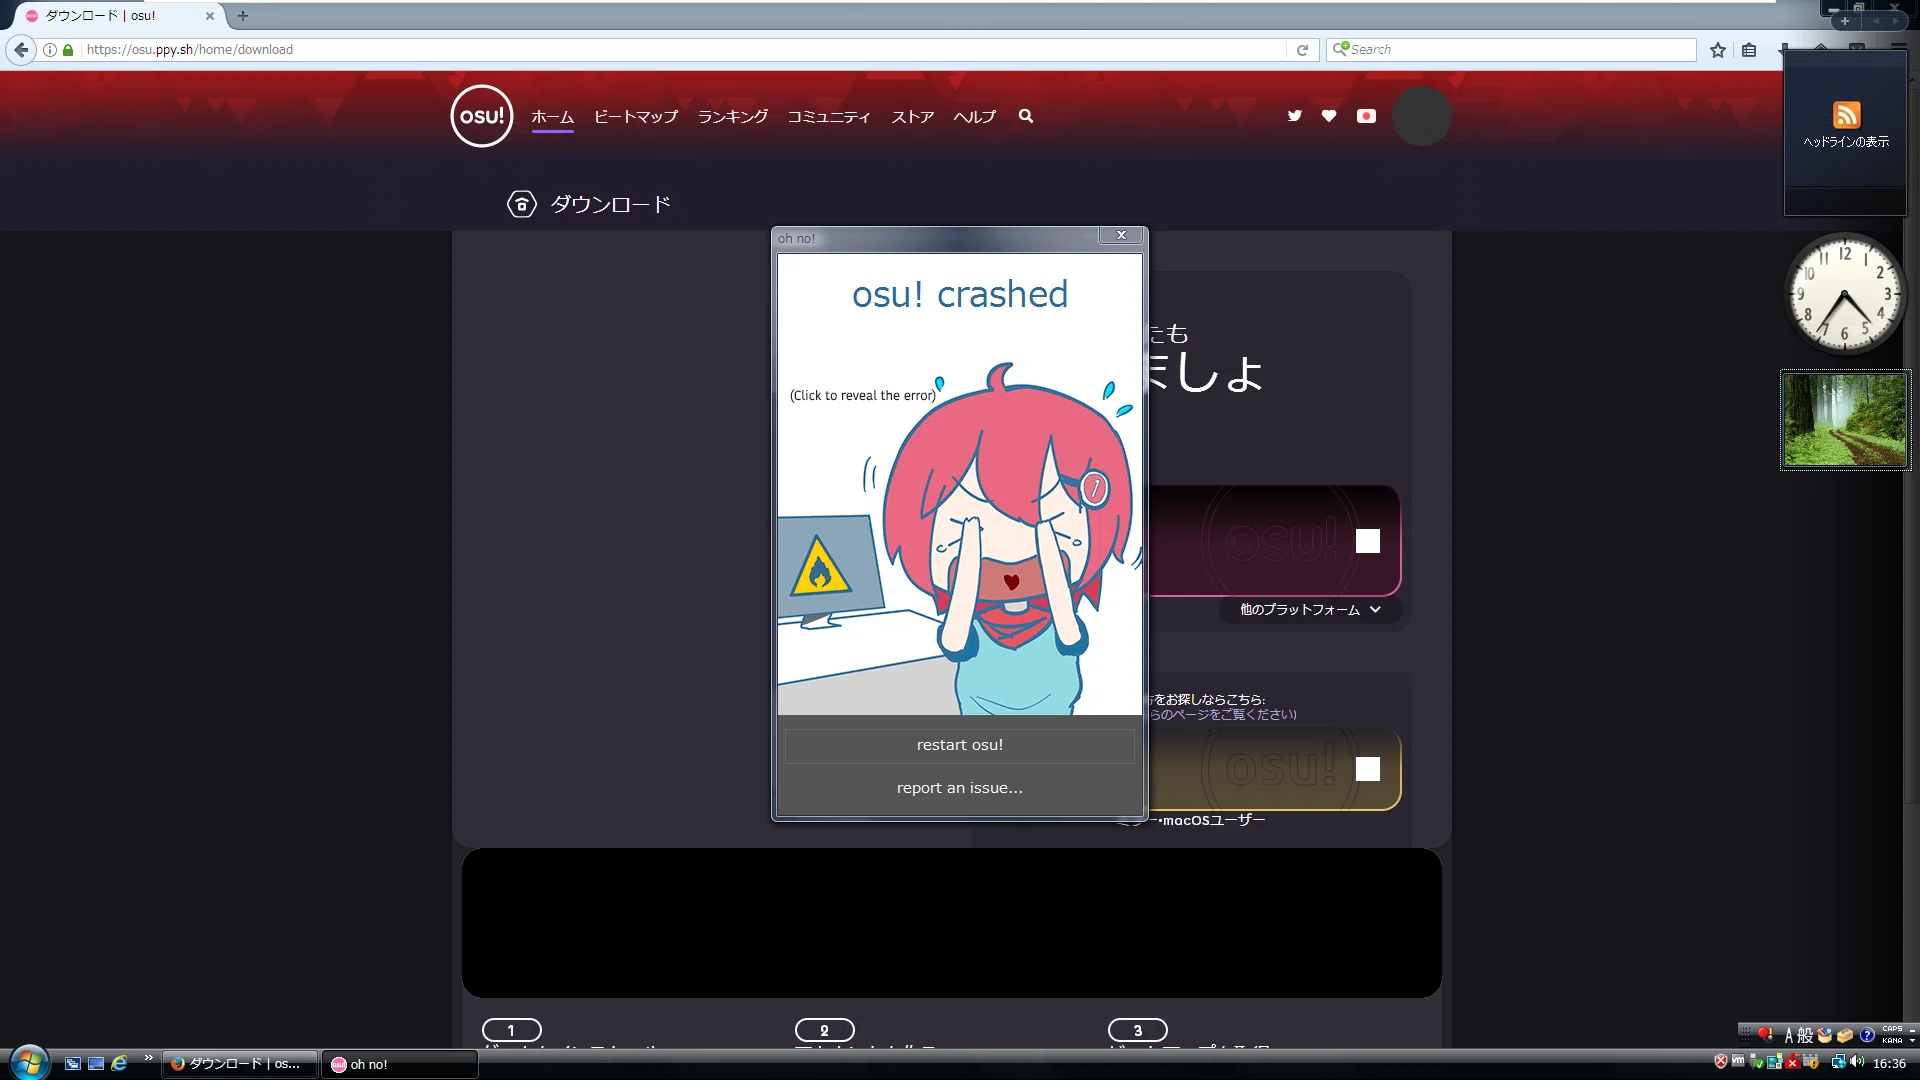This screenshot has height=1080, width=1920.
Task: Click Switch between windows quick launch icon
Action: (x=72, y=1064)
